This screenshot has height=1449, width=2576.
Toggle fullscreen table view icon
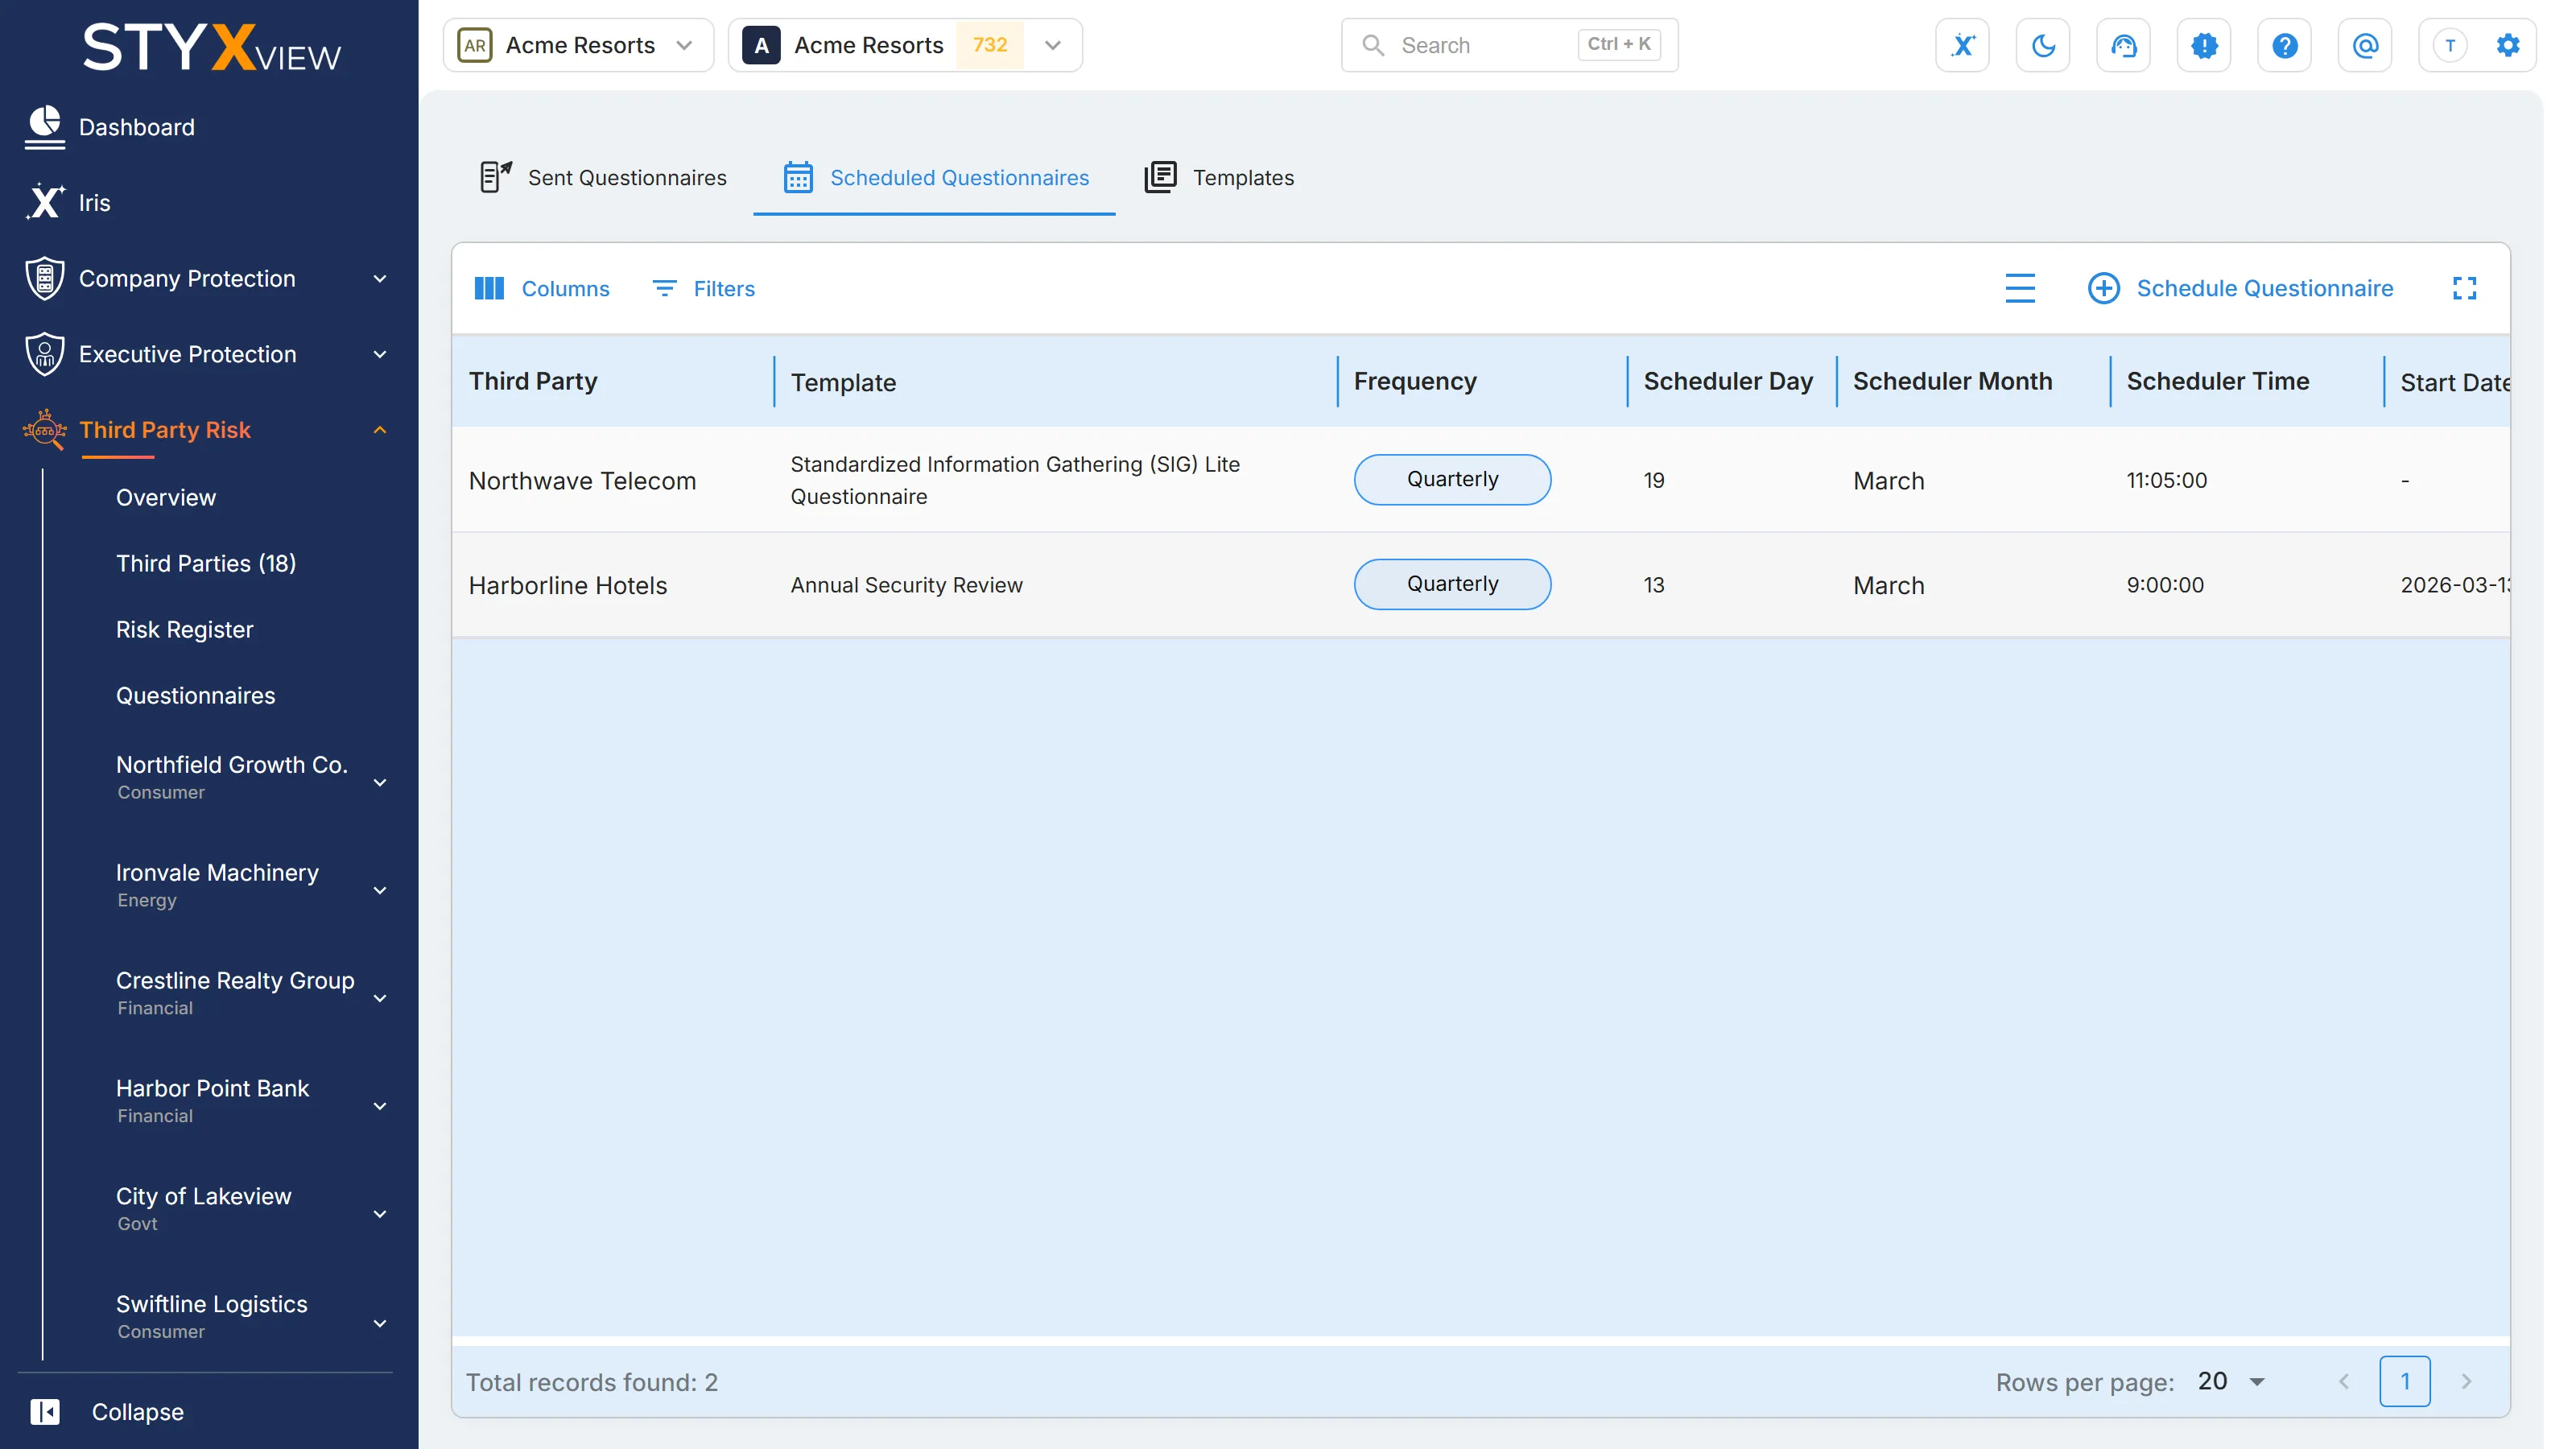2464,288
